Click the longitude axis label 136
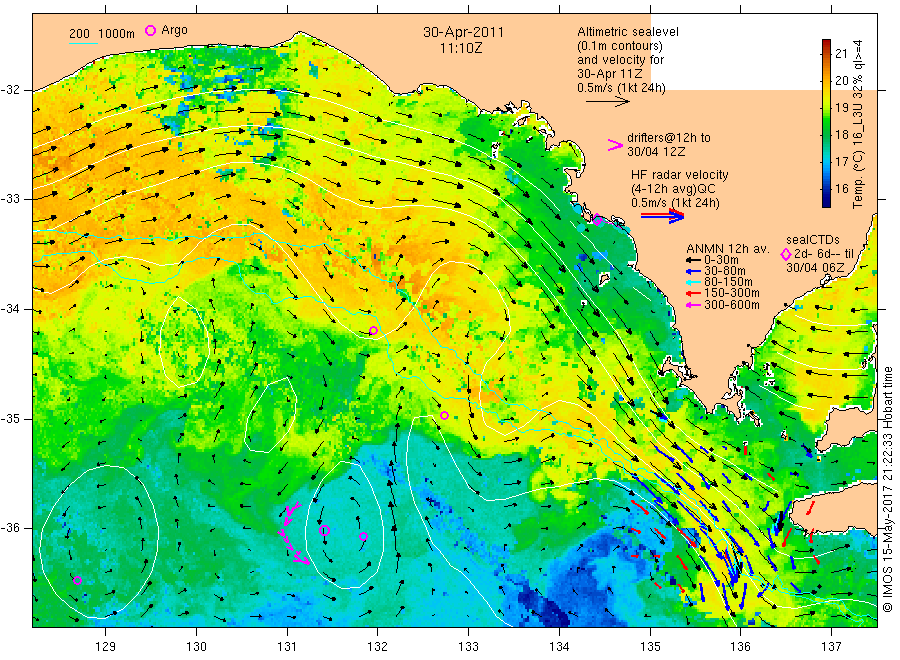 click(740, 647)
